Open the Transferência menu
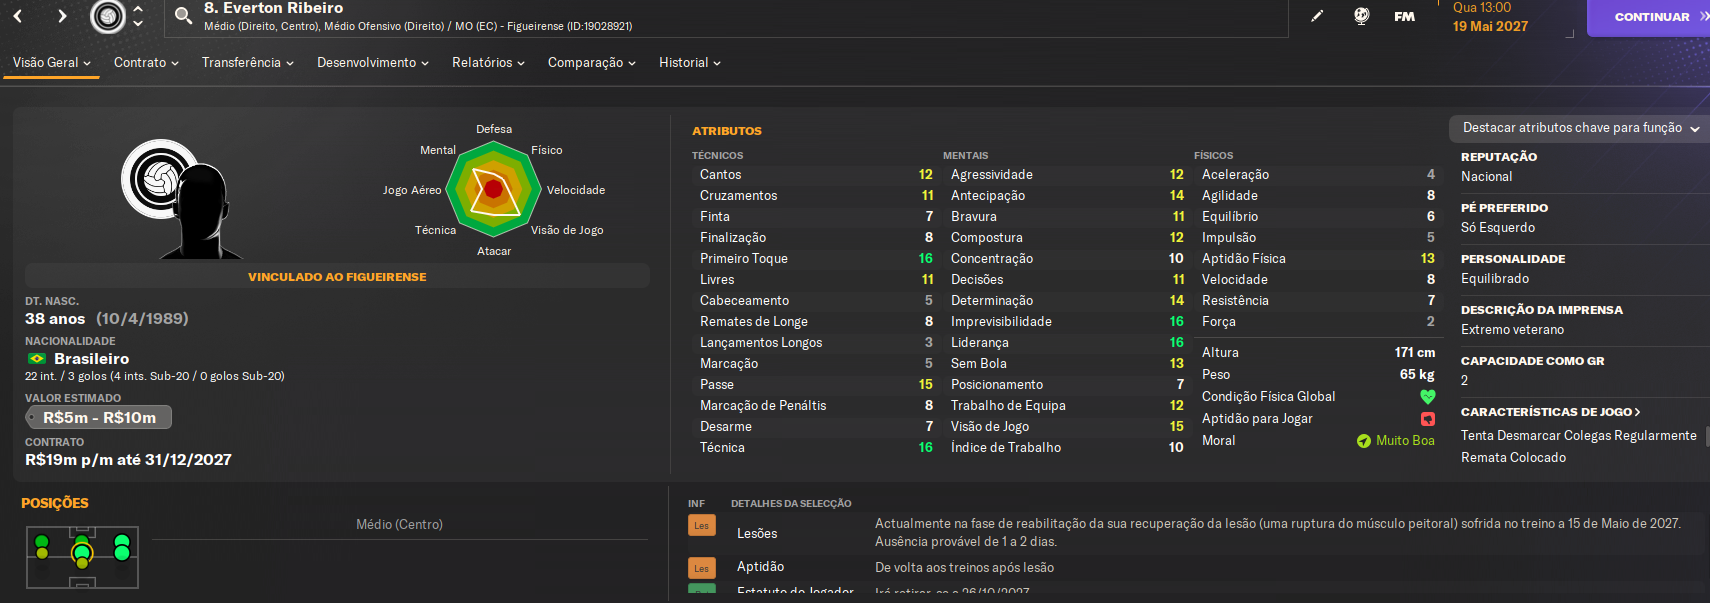The image size is (1710, 603). pyautogui.click(x=247, y=62)
